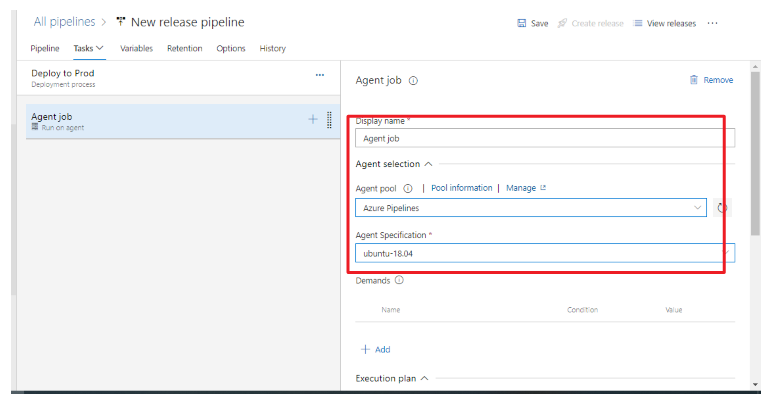Image resolution: width=772 pixels, height=402 pixels.
Task: Switch to the History tab
Action: tap(273, 48)
